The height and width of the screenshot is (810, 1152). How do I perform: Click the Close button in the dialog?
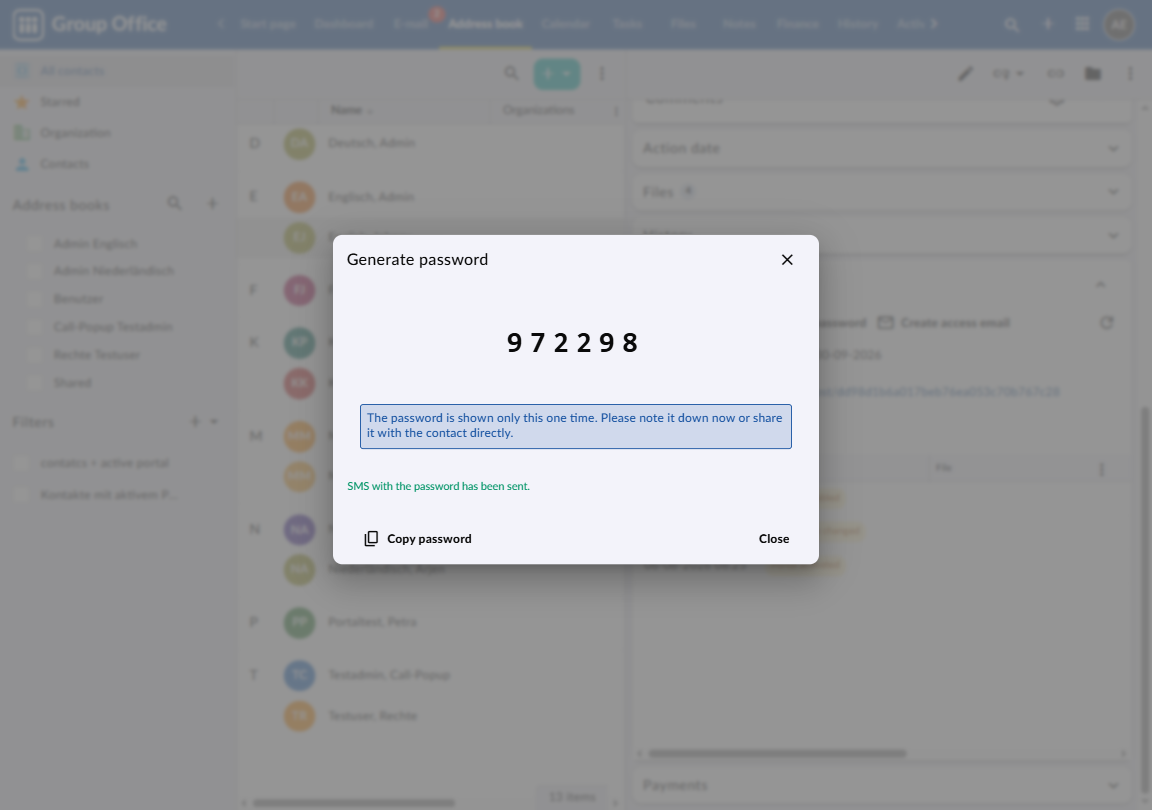click(x=774, y=539)
